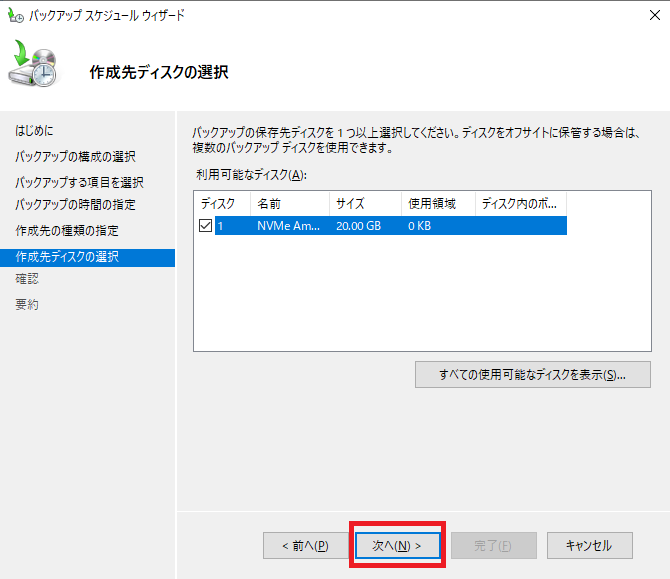Open すべての使用可能なディスクを表示 dialog
Image resolution: width=670 pixels, height=579 pixels.
tap(532, 375)
